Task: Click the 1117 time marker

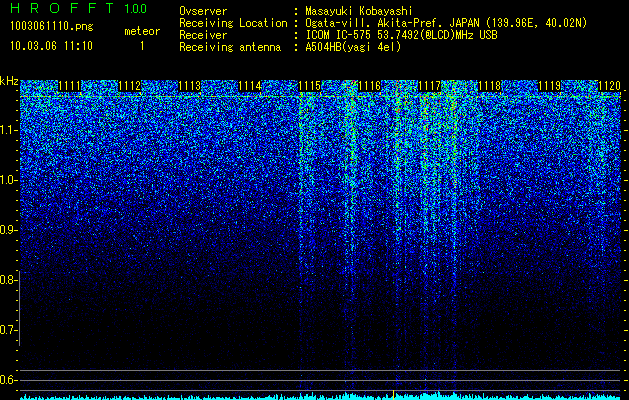Action: (430, 86)
